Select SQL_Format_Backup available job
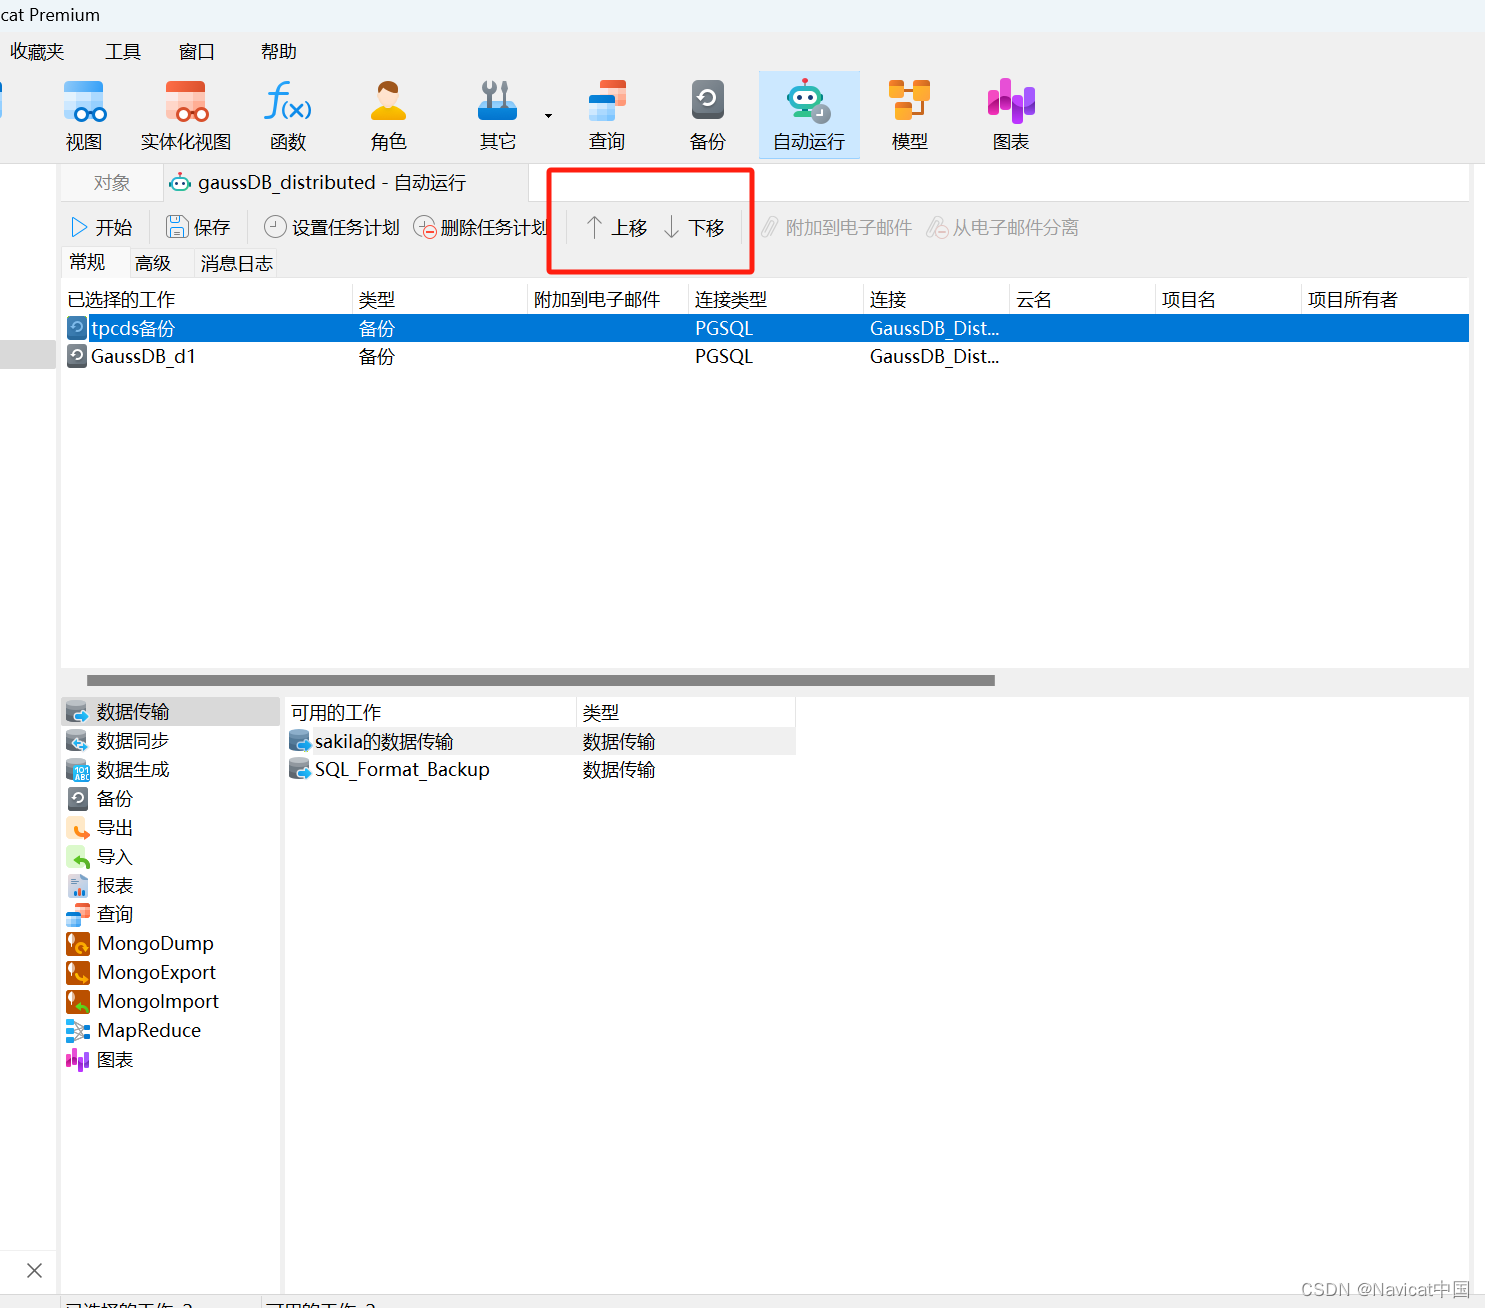 pos(540,769)
